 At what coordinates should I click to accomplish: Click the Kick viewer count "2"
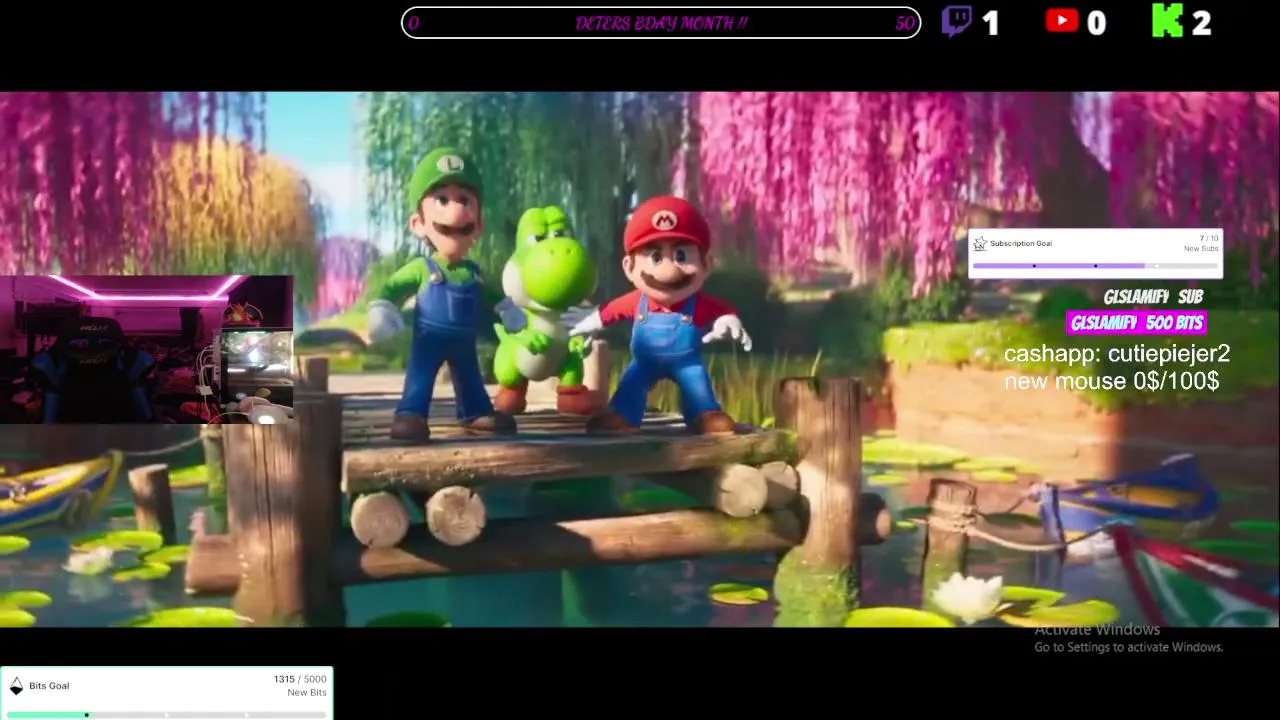[x=1202, y=23]
